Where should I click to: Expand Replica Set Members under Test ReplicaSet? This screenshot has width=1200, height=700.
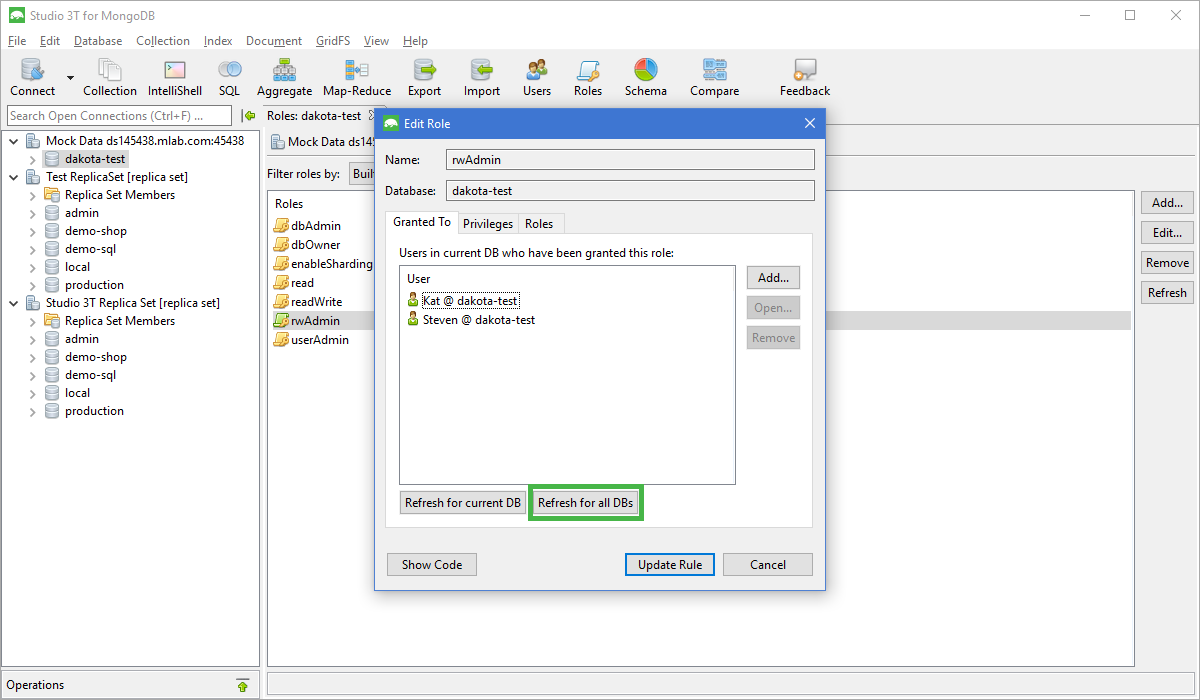(x=31, y=194)
